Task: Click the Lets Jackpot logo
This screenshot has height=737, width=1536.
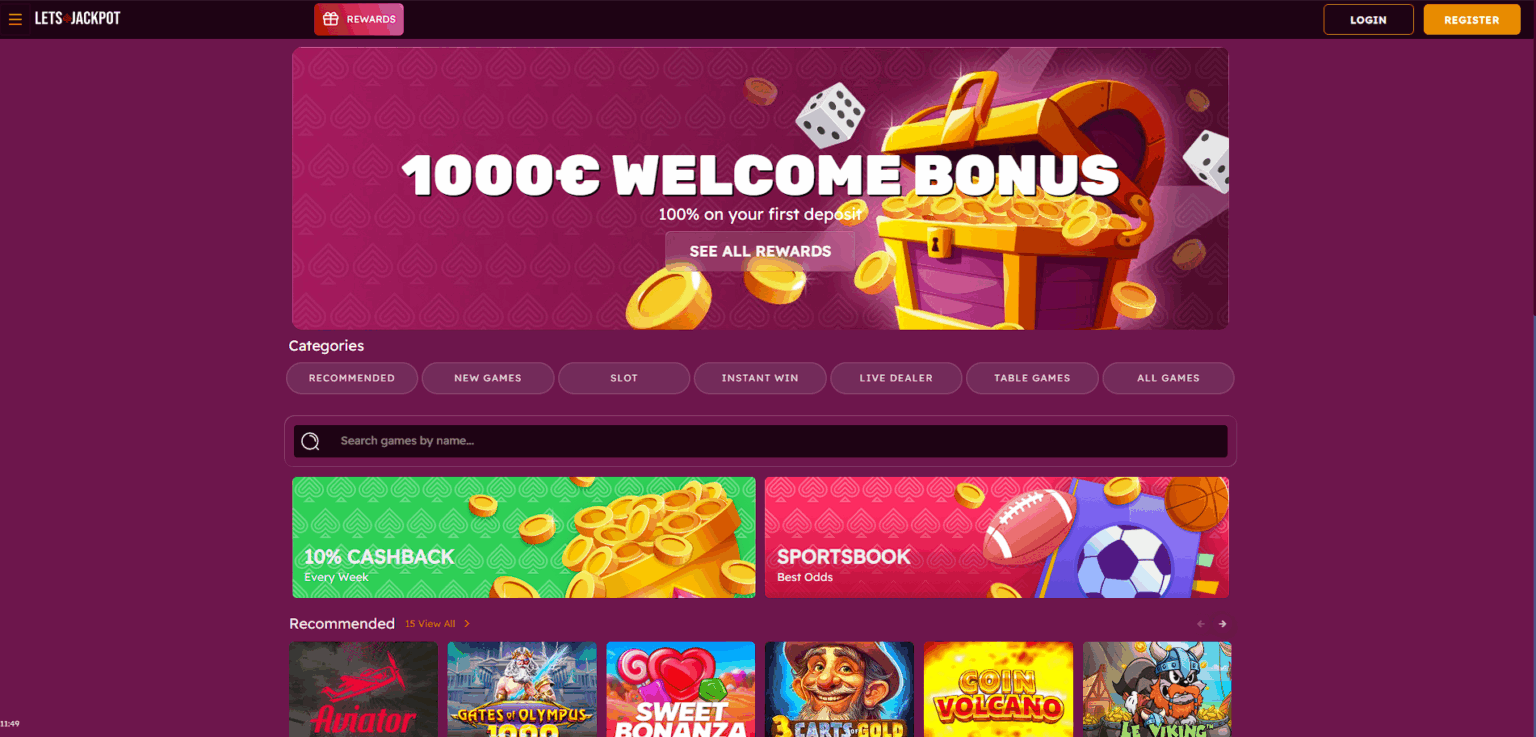Action: click(78, 19)
